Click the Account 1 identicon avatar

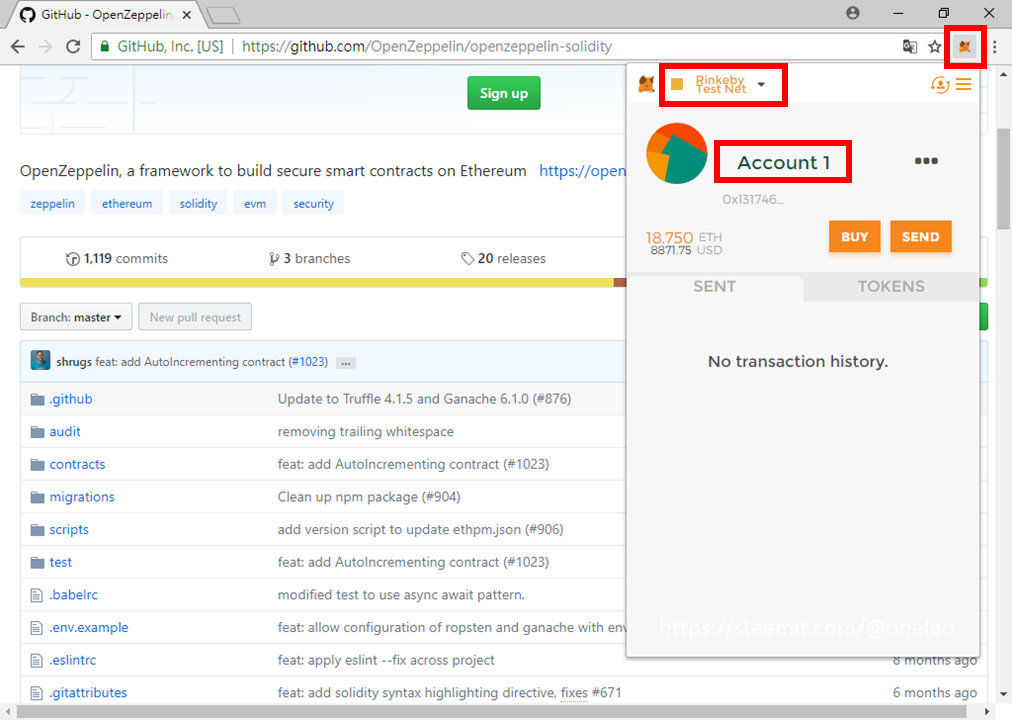pos(676,154)
